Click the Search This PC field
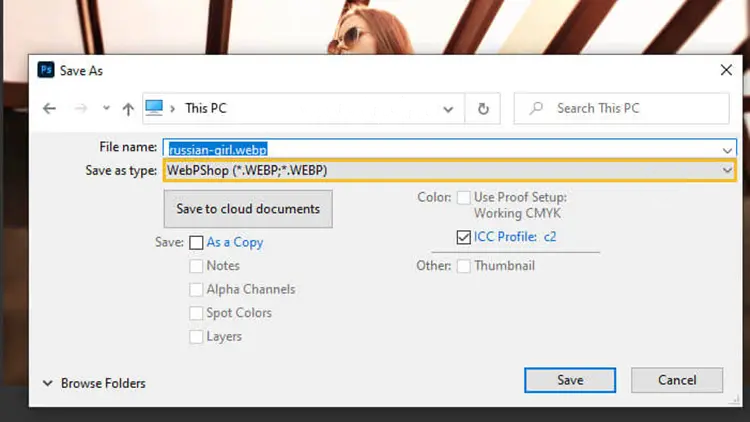Screen dimensions: 750x422 [x=622, y=108]
